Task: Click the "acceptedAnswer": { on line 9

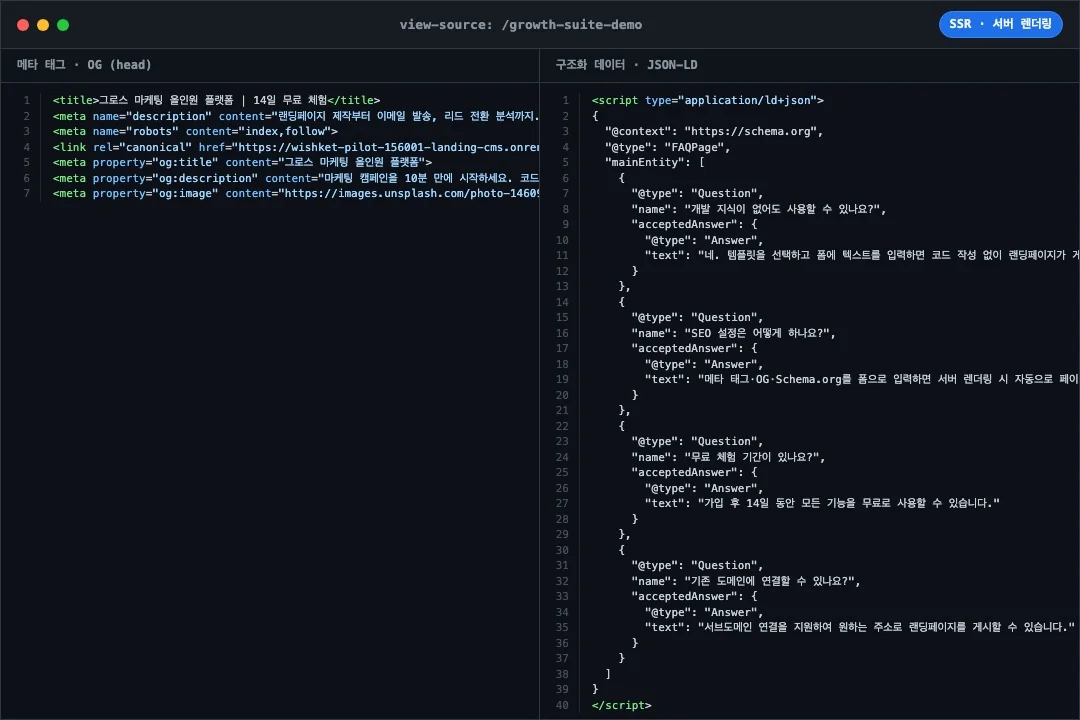Action: coord(694,224)
